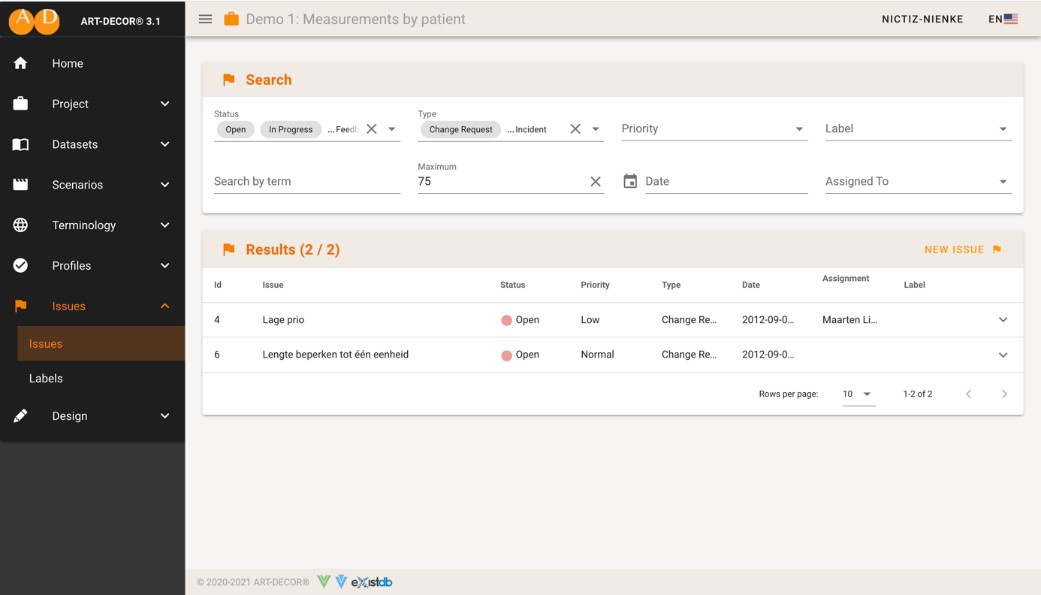The image size is (1041, 595).
Task: Open the Assigned To dropdown
Action: click(x=1003, y=182)
